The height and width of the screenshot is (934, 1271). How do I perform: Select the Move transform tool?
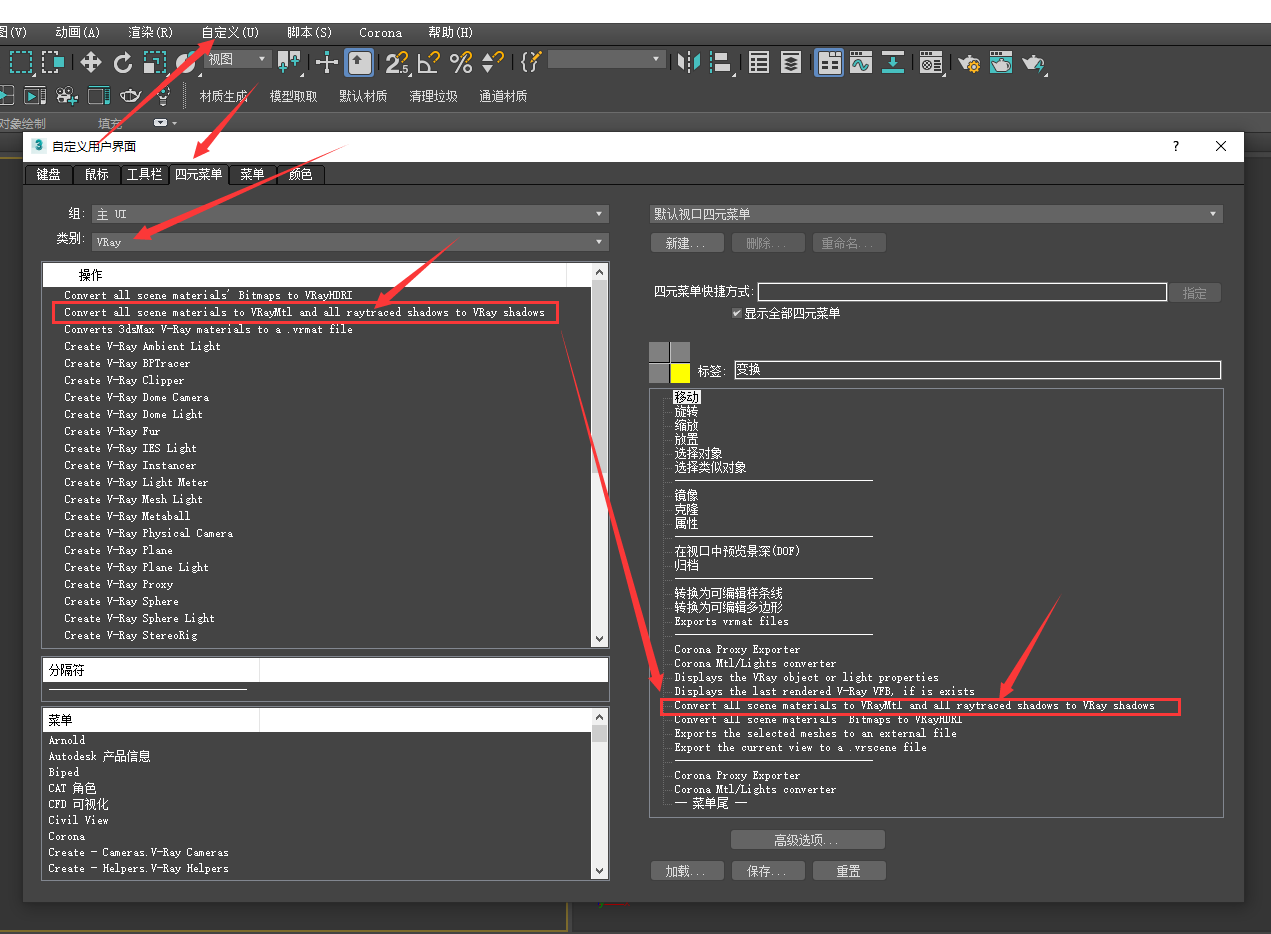pyautogui.click(x=91, y=63)
